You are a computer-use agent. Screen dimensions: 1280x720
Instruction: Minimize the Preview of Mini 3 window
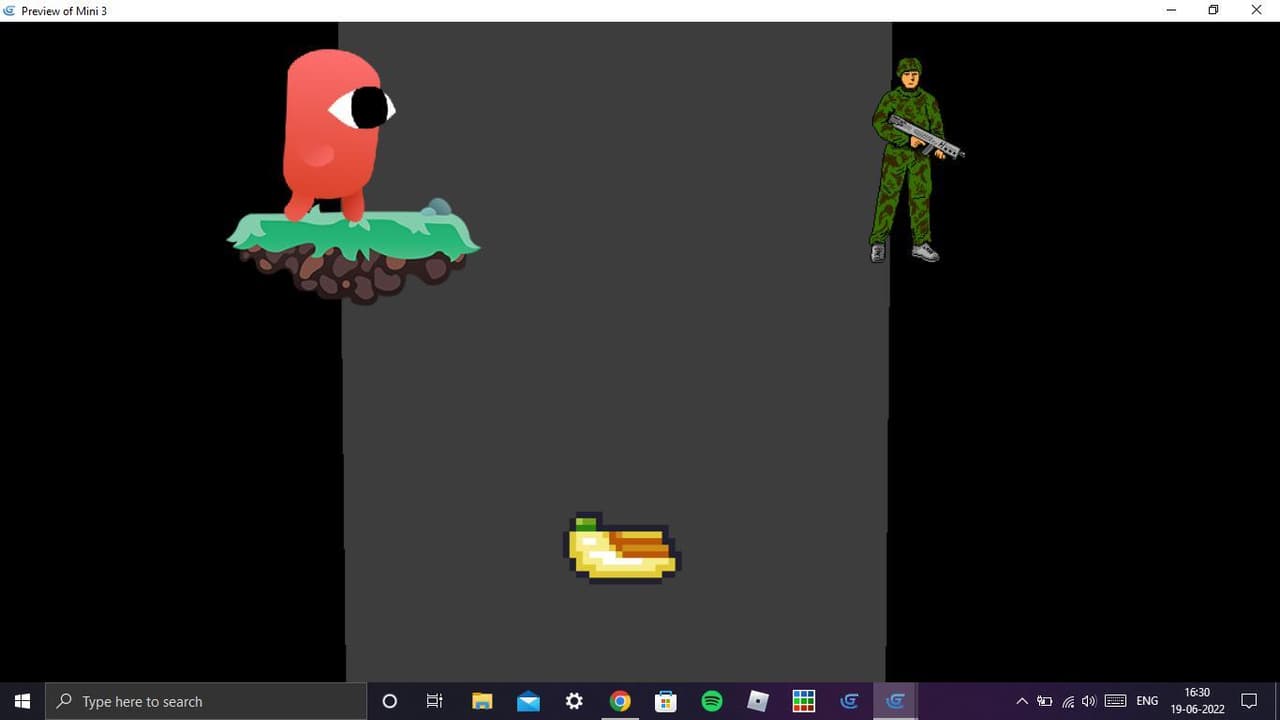1171,10
